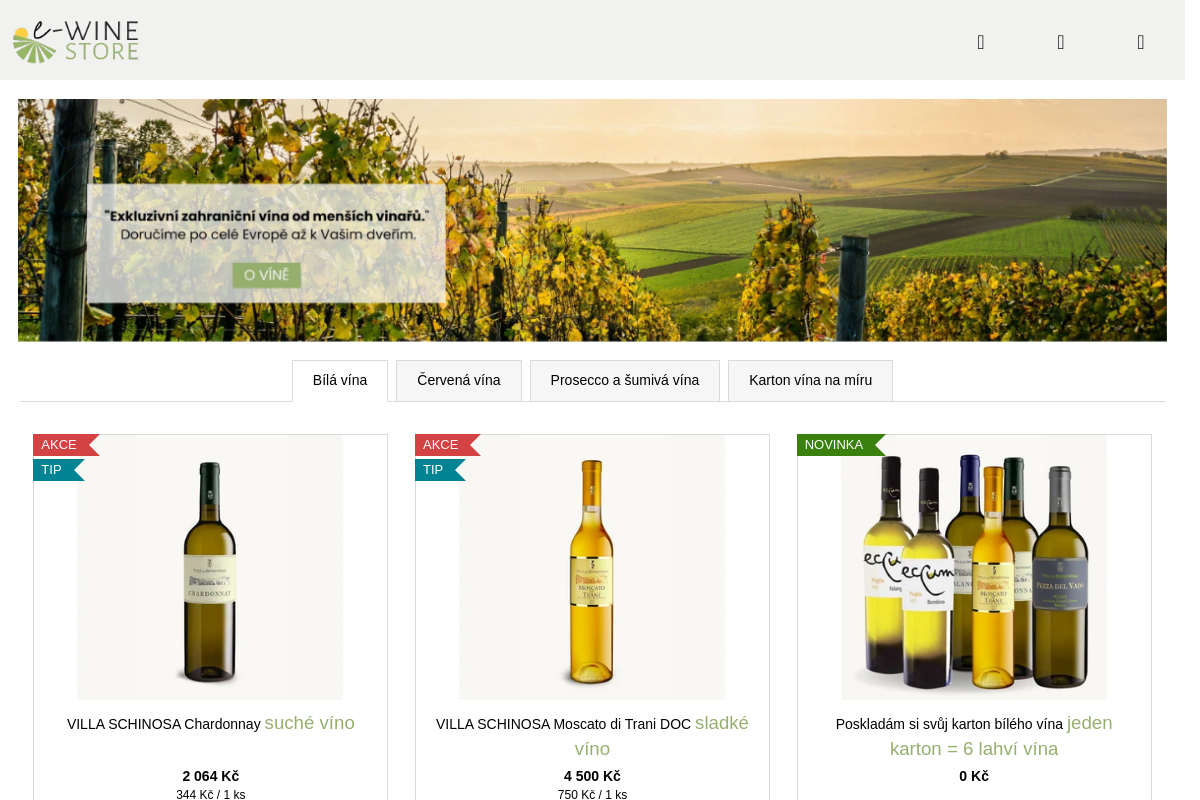
Task: Open the VILLA SCHINOSA Chardonnay suché víno link
Action: click(x=211, y=723)
